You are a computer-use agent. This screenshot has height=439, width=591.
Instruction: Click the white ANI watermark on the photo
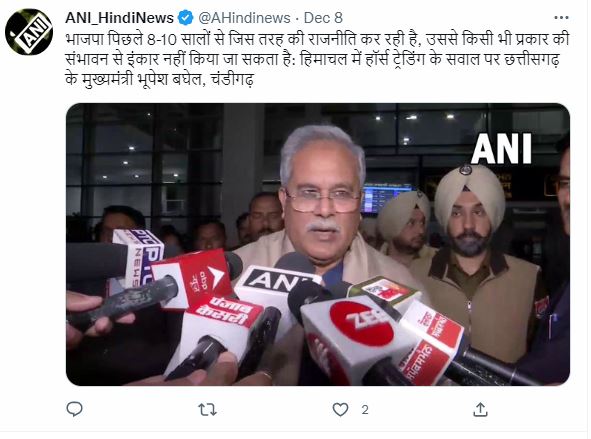point(501,148)
